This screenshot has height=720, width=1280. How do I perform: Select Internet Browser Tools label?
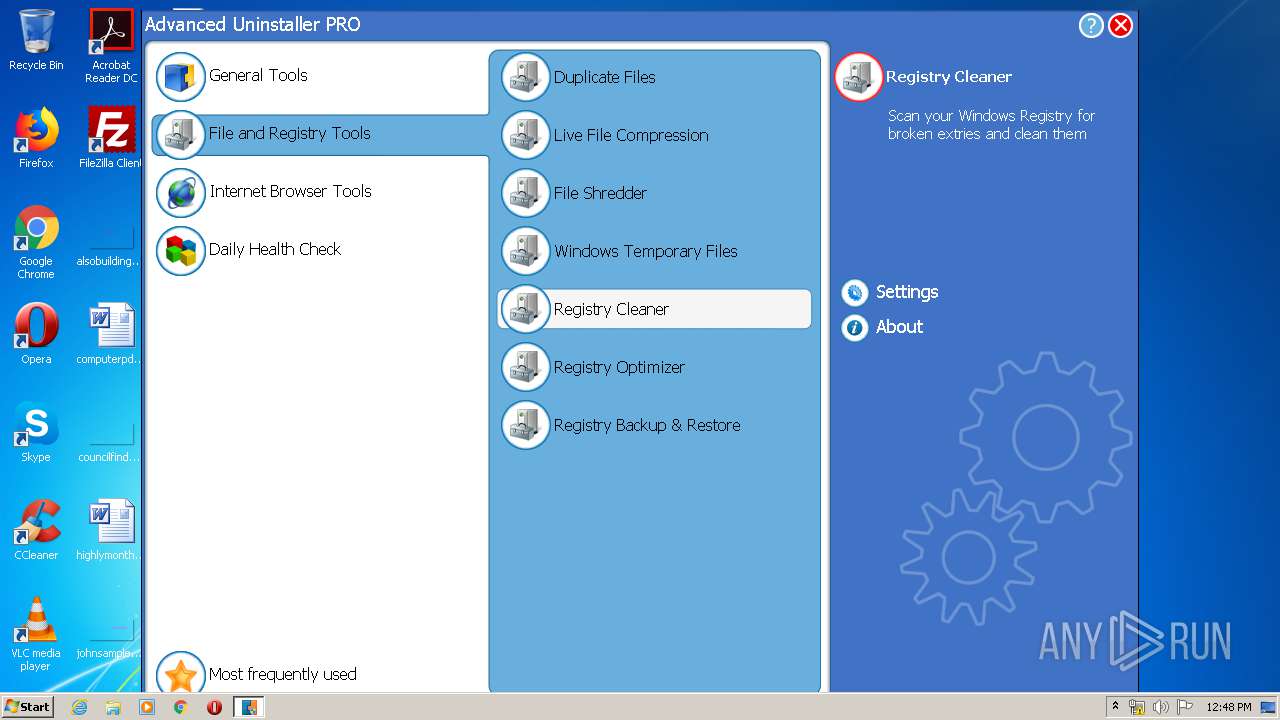290,191
